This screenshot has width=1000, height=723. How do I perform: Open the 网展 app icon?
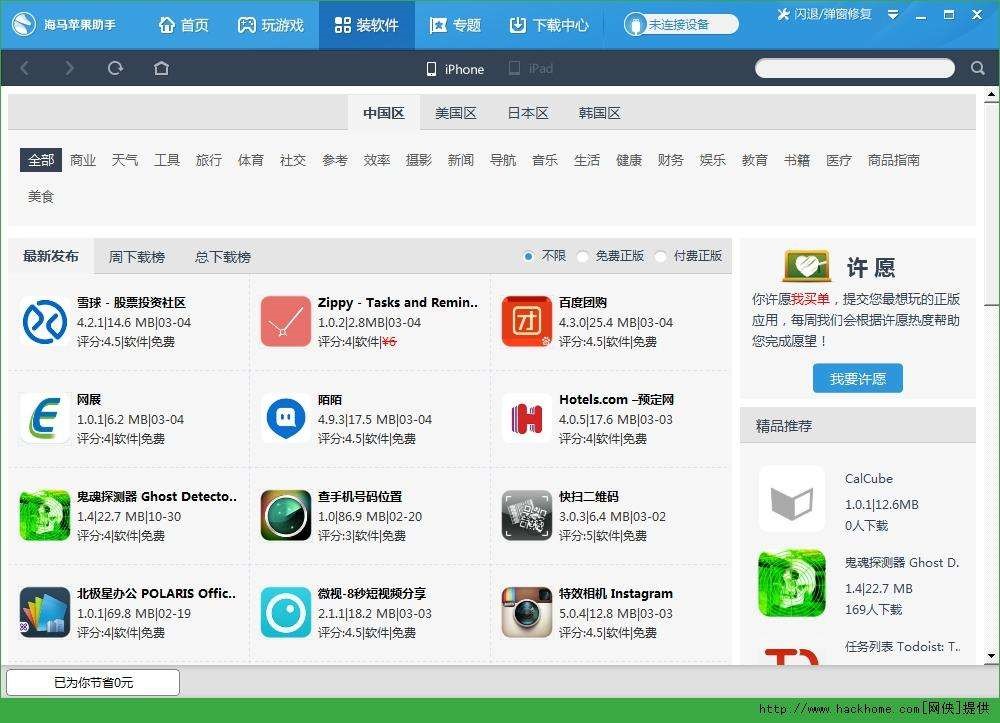45,418
